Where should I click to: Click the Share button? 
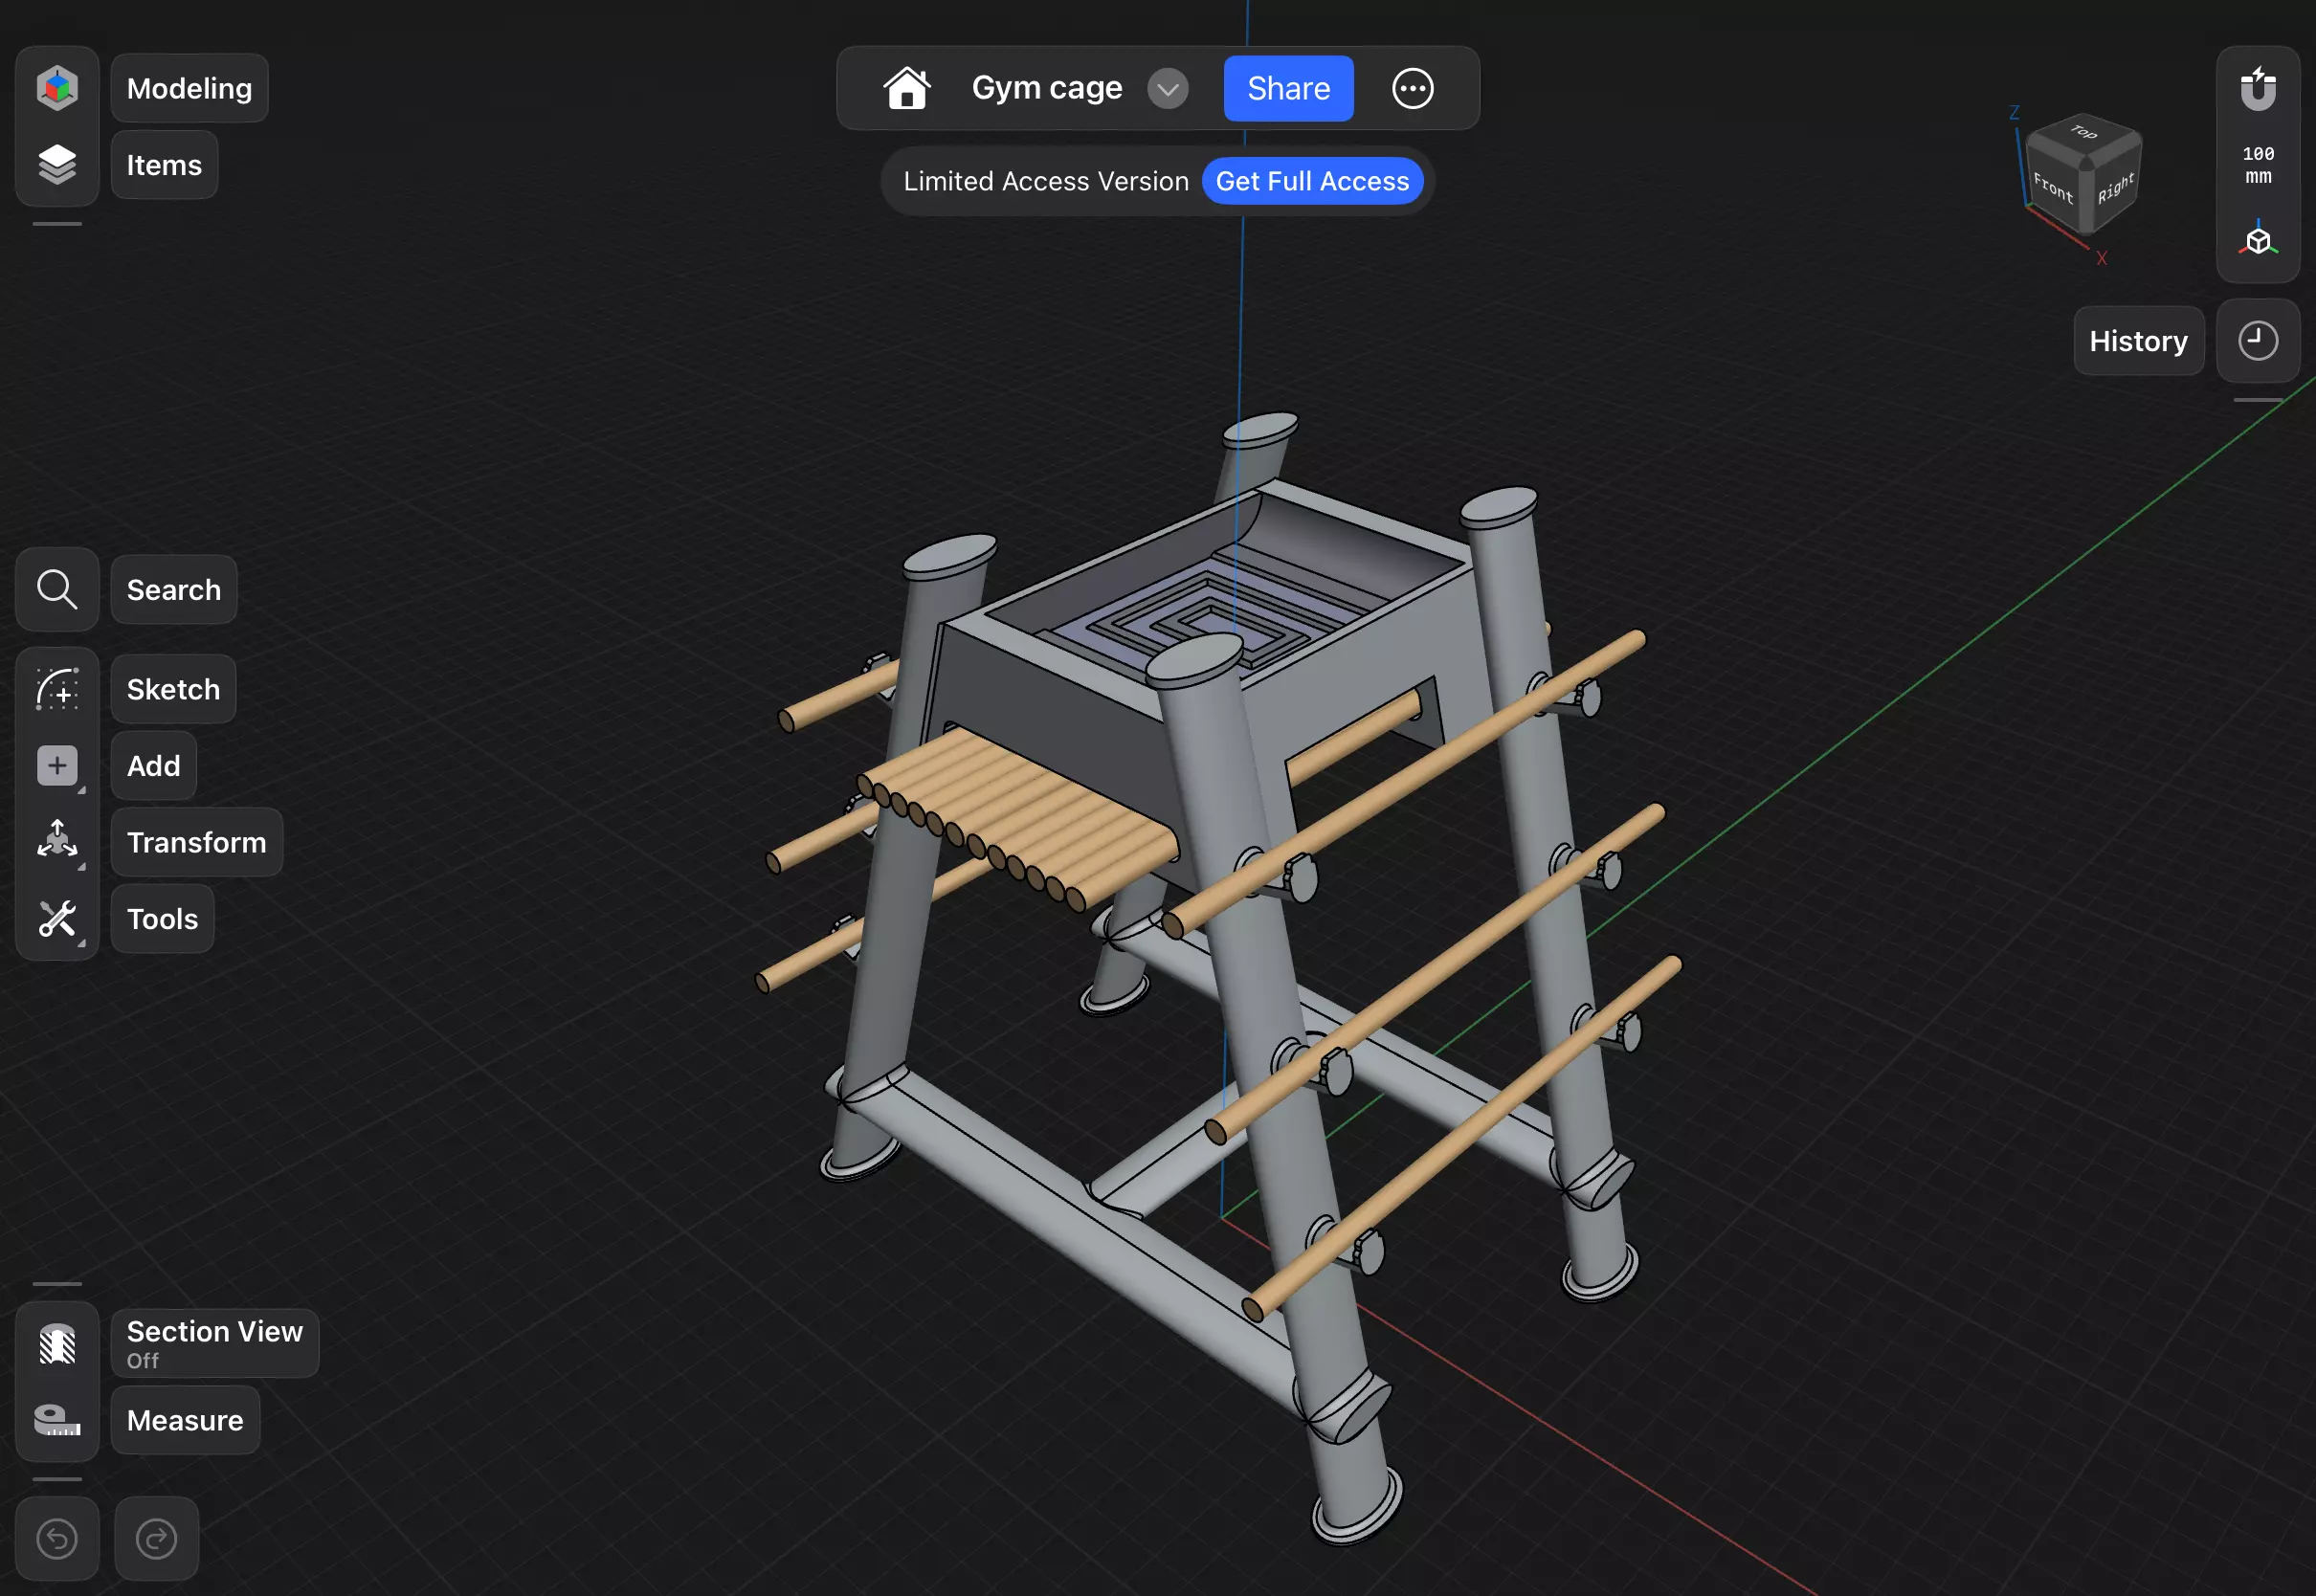click(1288, 89)
